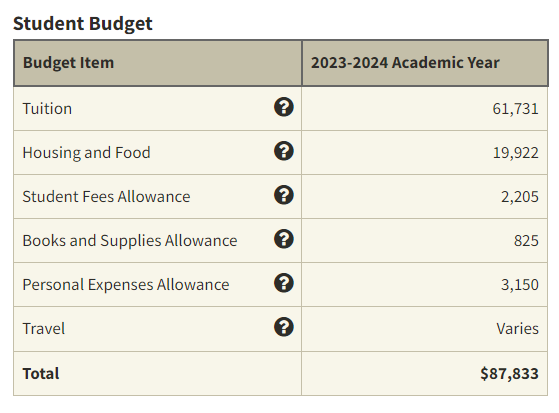Click the Tuition row label
559x413 pixels.
(x=47, y=108)
